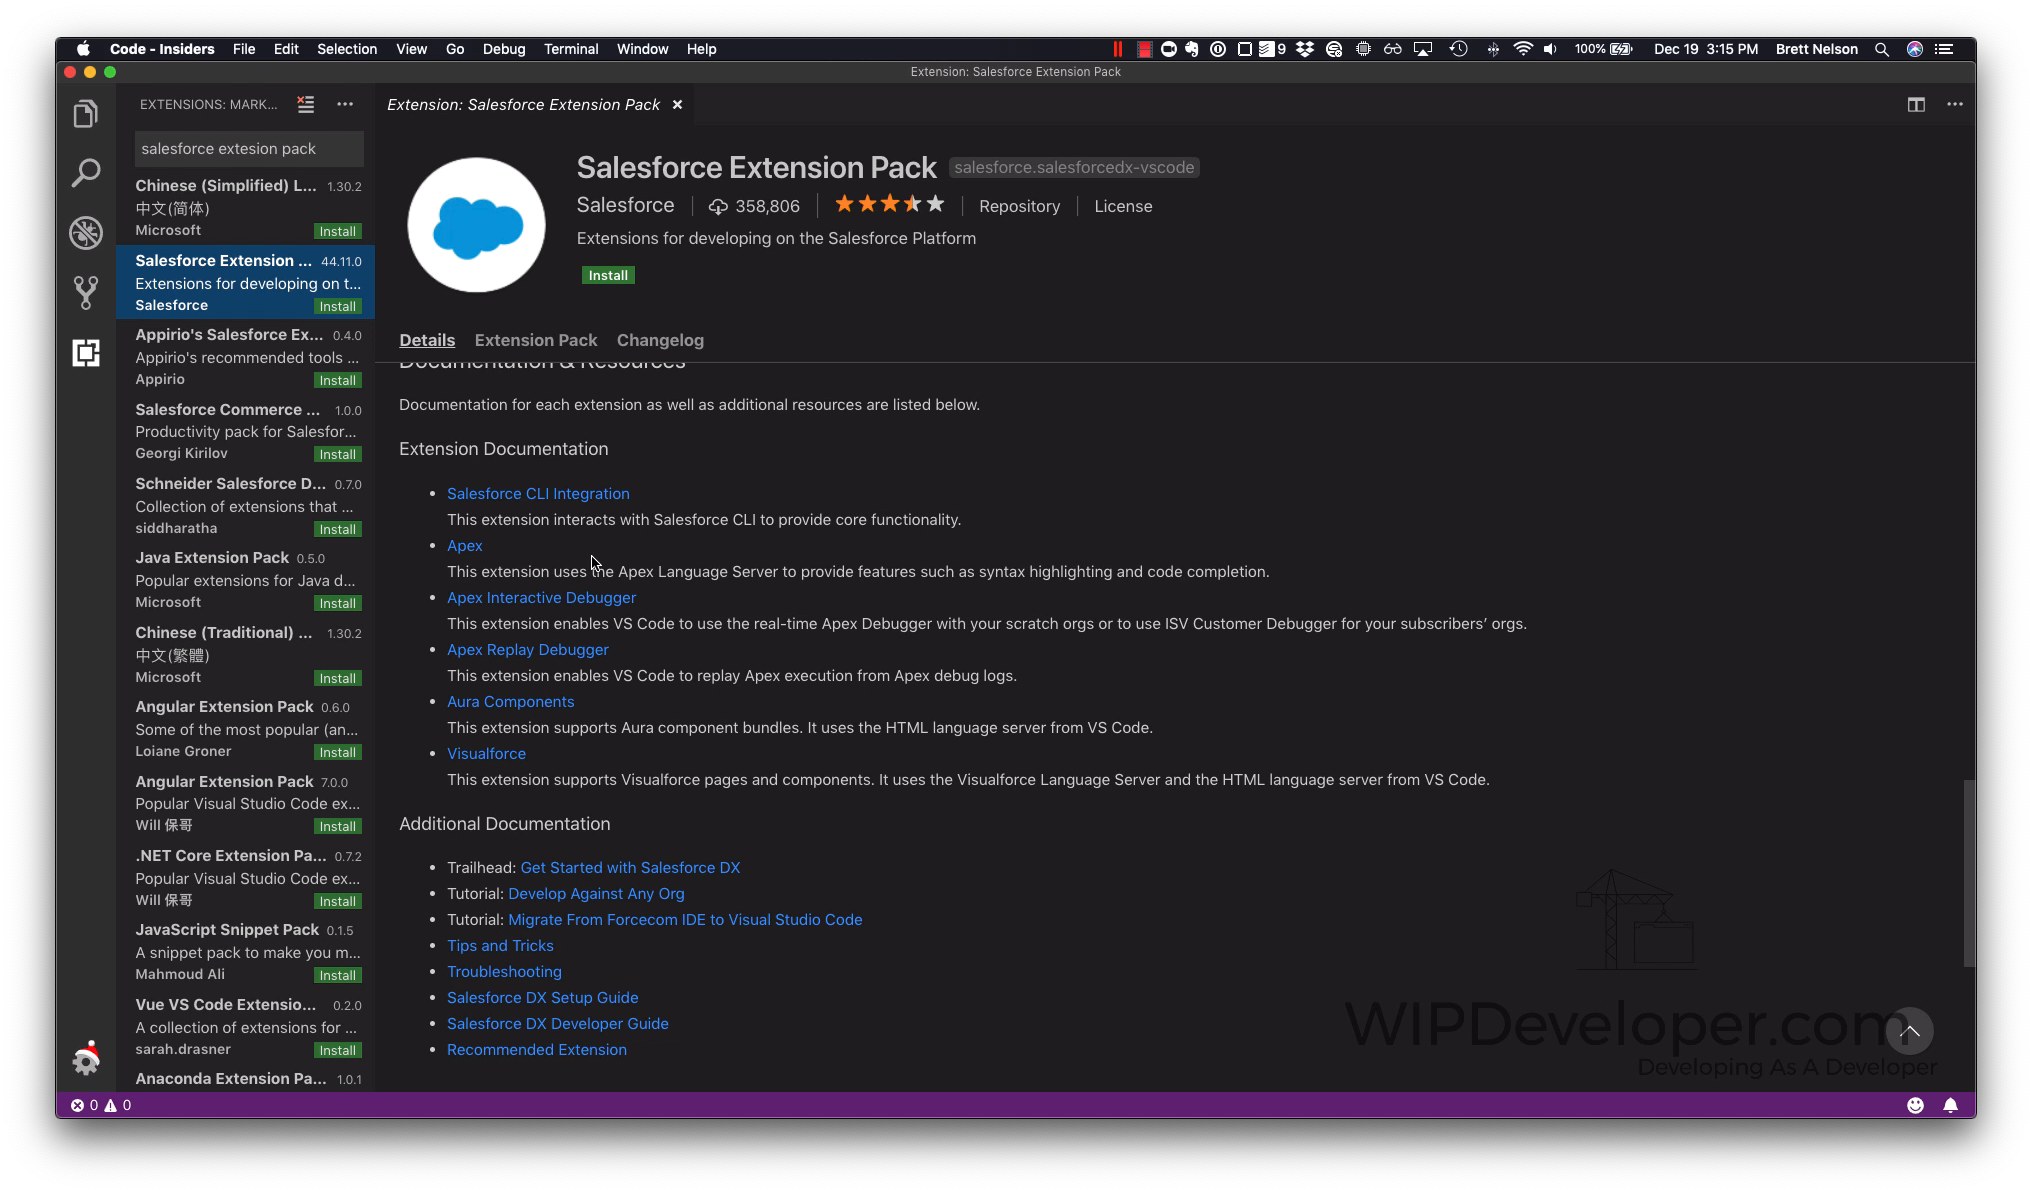Open the Debug menu

click(504, 49)
